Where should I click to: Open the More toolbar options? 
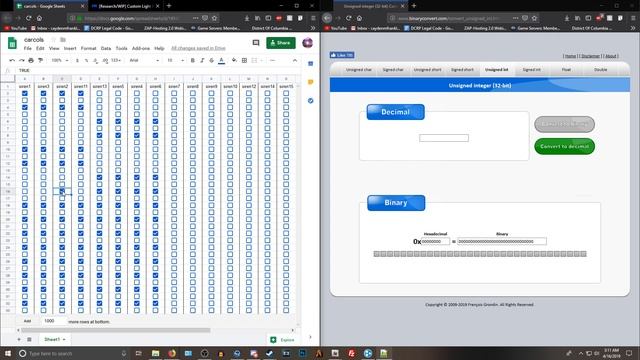(x=273, y=60)
